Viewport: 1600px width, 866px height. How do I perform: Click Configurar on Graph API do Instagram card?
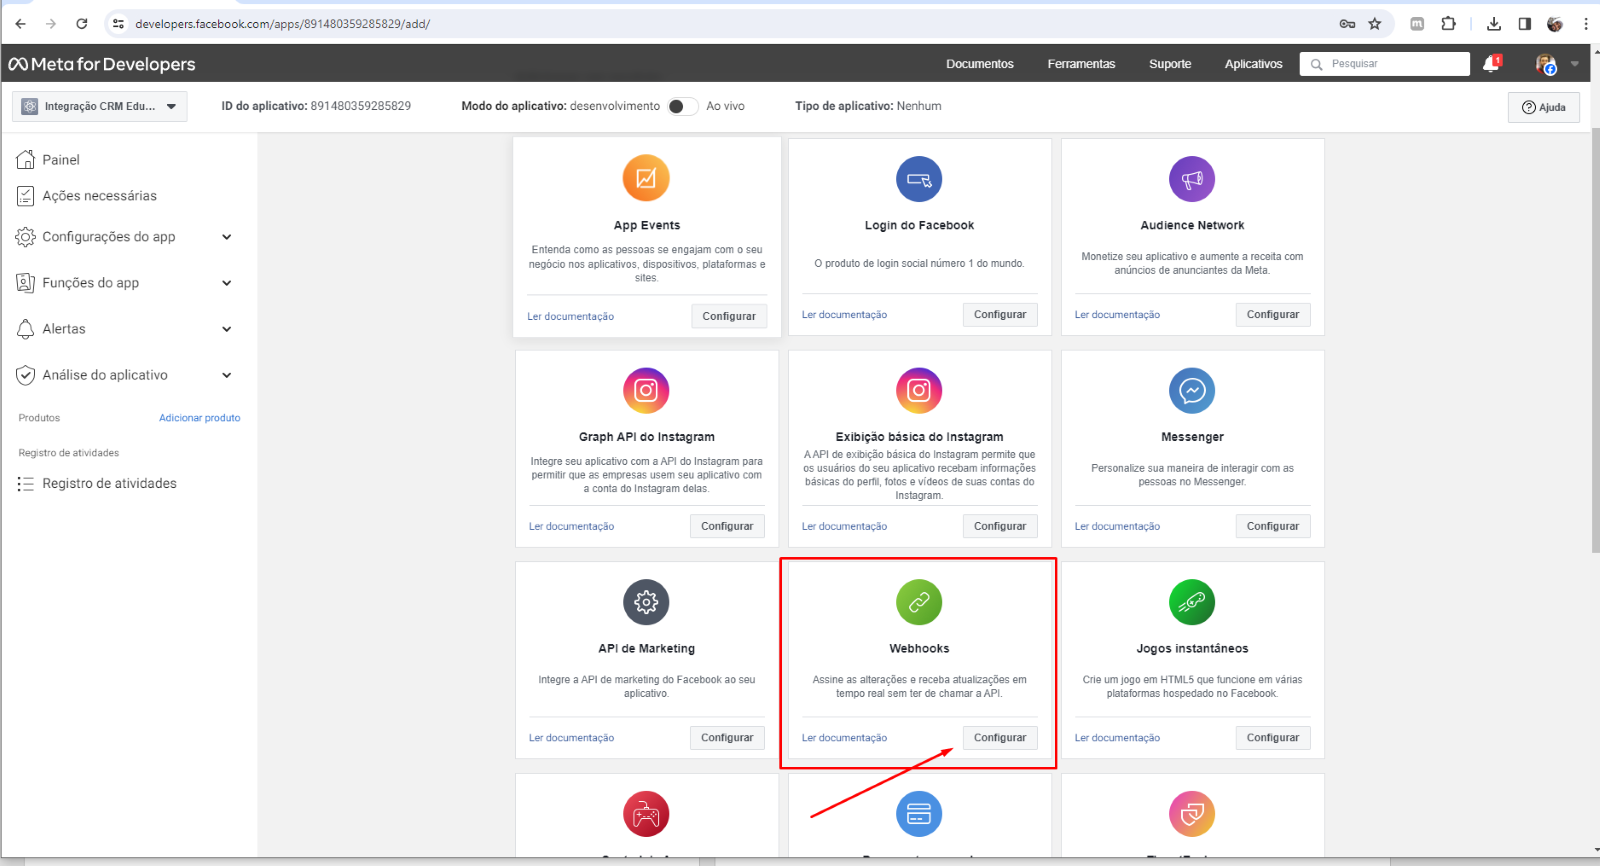click(x=727, y=526)
